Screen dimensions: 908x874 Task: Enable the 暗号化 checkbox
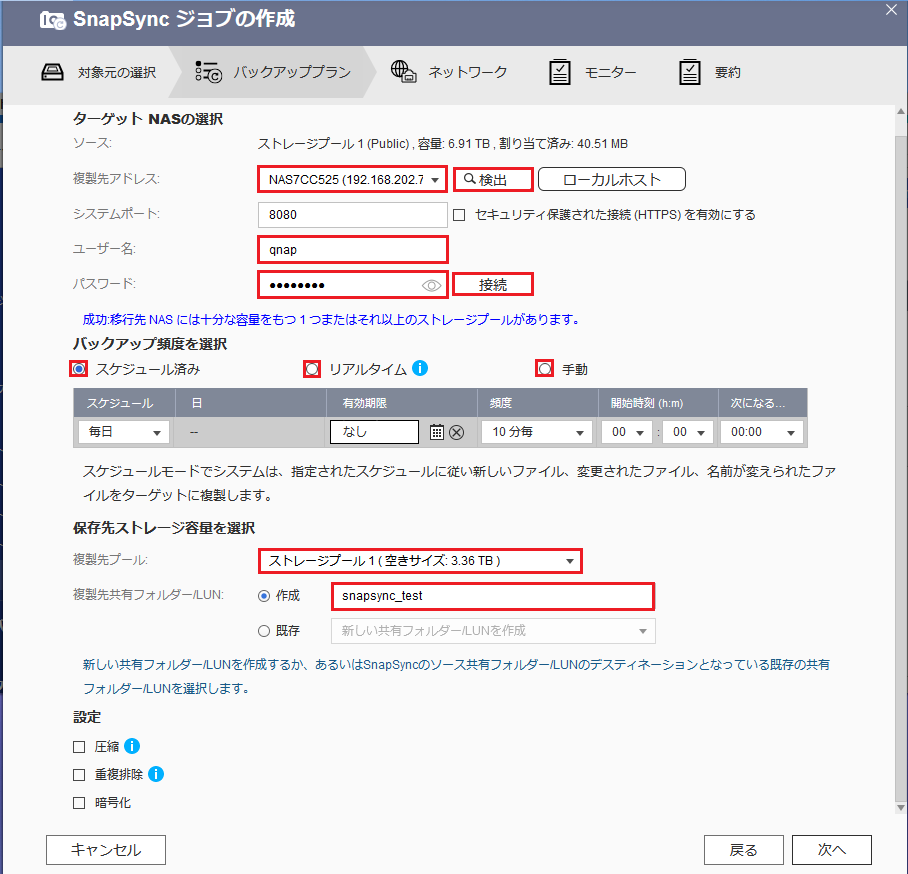(x=78, y=801)
